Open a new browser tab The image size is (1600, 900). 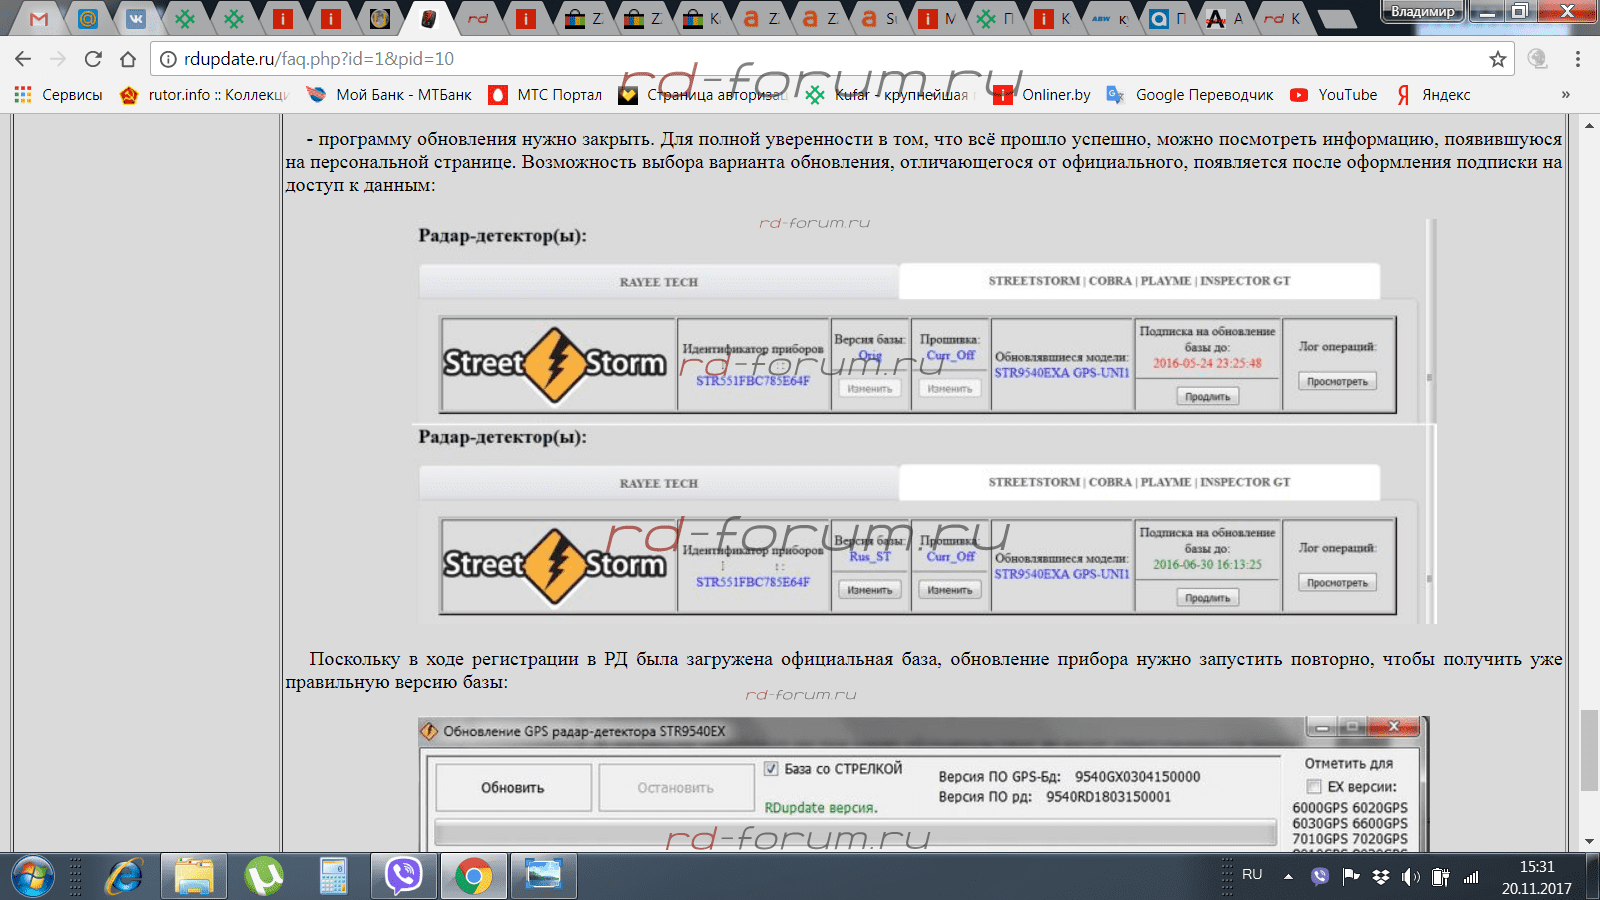1336,18
